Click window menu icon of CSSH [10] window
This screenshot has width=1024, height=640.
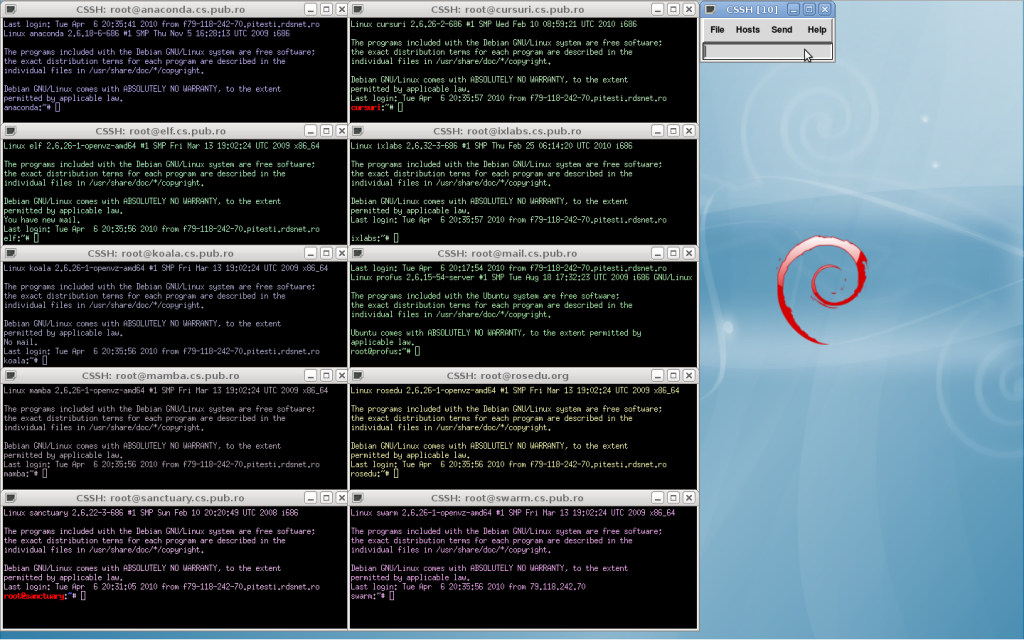coord(710,9)
